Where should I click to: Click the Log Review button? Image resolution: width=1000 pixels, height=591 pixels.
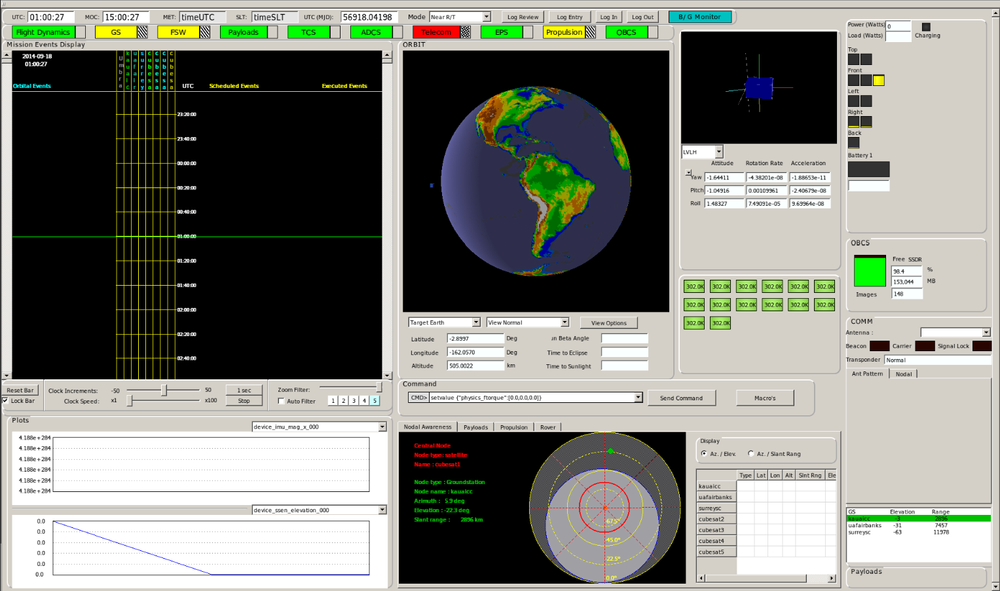(523, 17)
